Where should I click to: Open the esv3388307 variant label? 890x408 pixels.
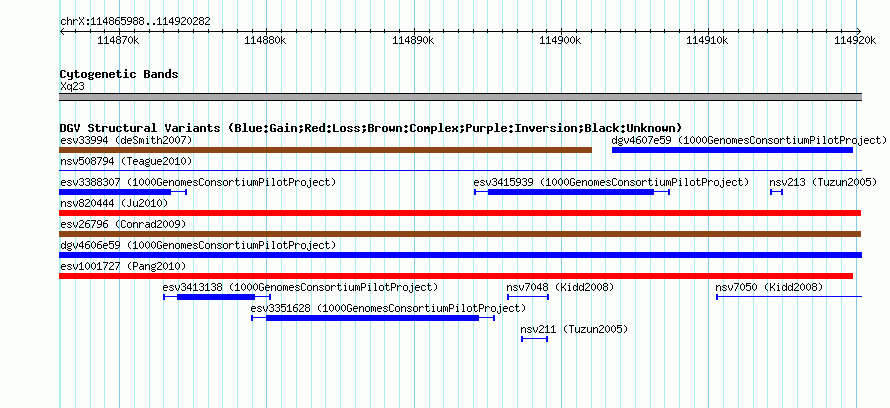tap(198, 182)
